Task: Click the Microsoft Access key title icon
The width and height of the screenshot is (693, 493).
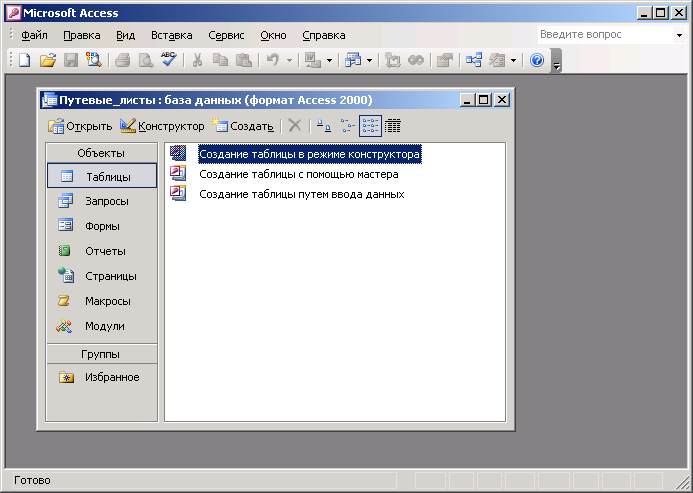Action: click(13, 13)
